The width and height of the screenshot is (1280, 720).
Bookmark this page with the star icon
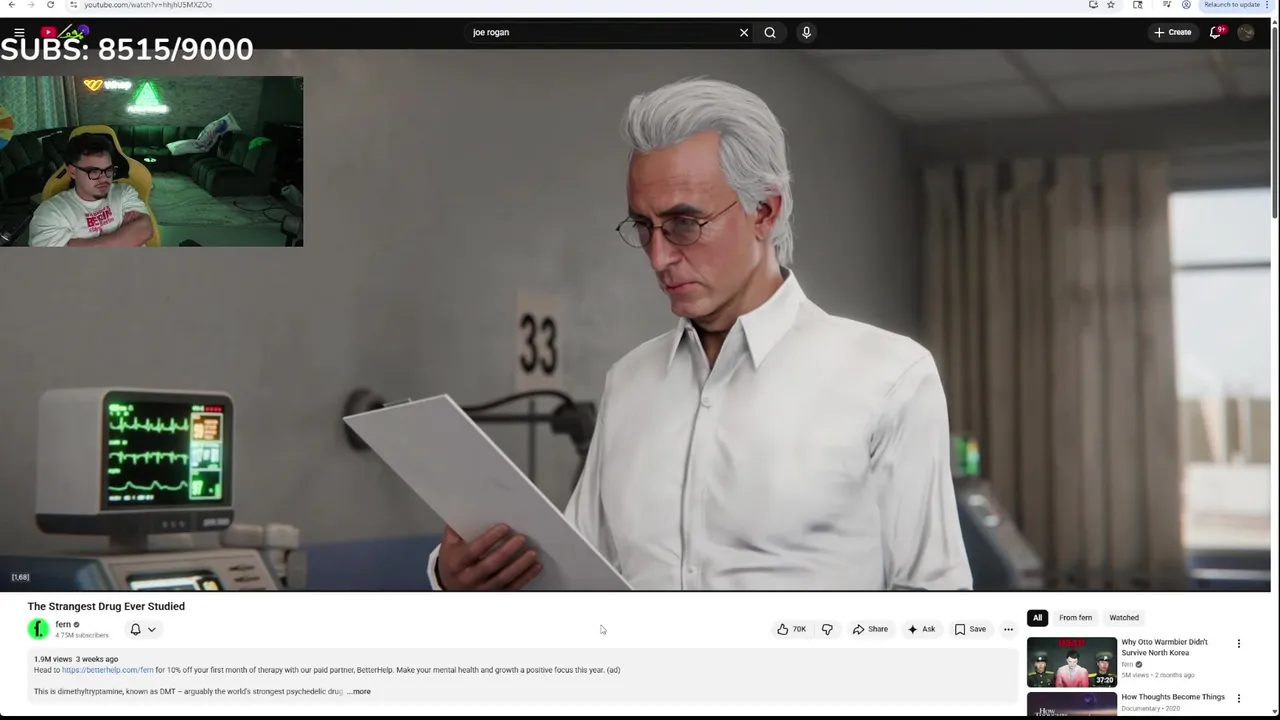pos(1110,5)
